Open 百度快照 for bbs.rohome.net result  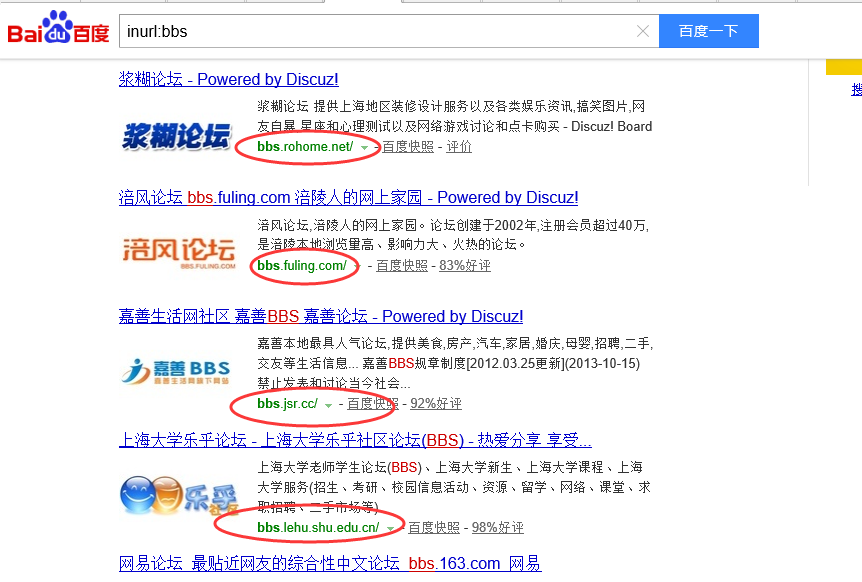pyautogui.click(x=407, y=147)
